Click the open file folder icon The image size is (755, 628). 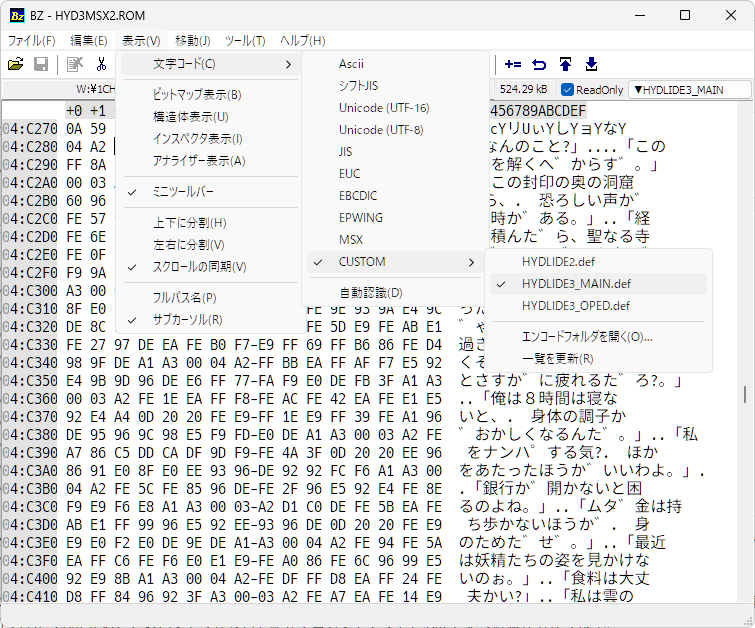pyautogui.click(x=16, y=64)
